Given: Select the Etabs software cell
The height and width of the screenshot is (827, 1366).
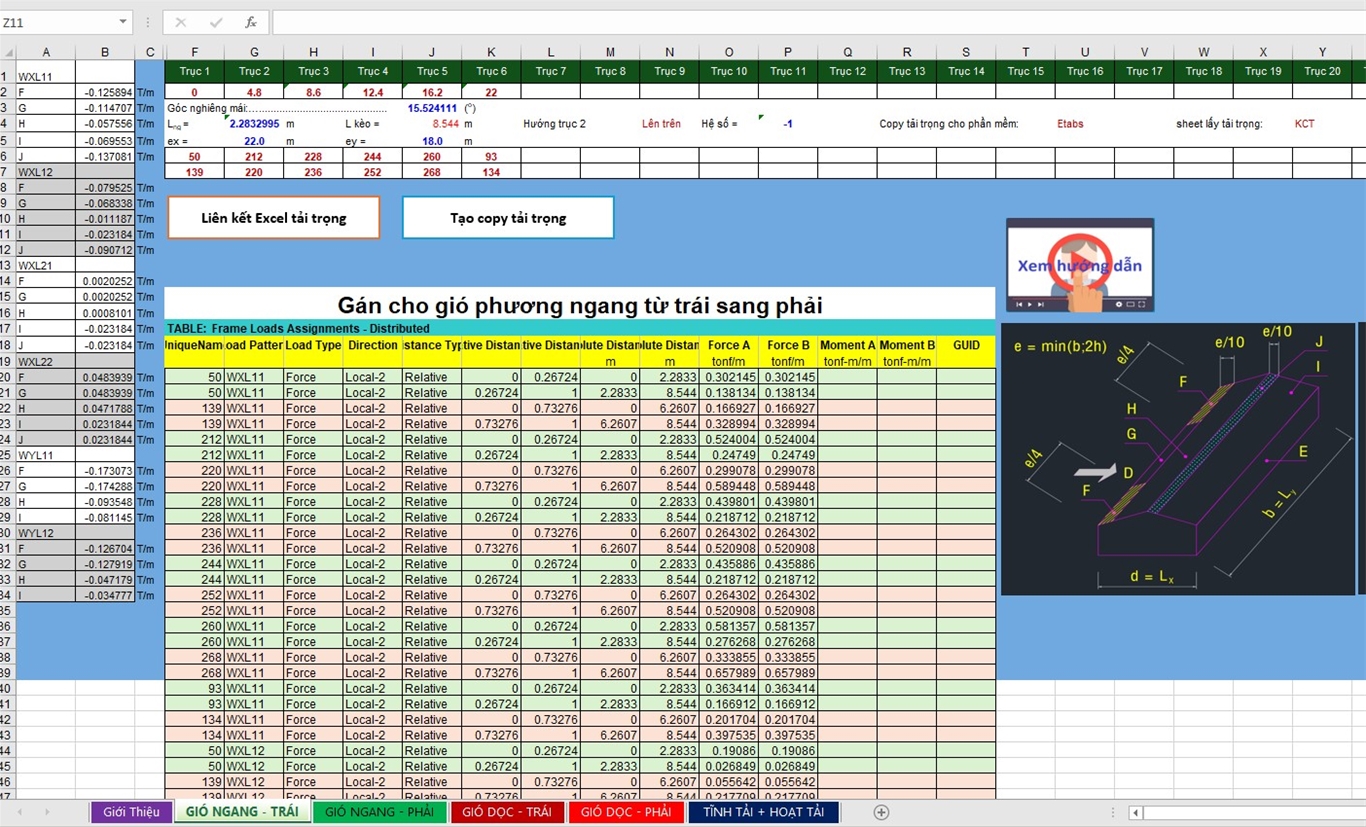Looking at the screenshot, I should [x=1070, y=124].
